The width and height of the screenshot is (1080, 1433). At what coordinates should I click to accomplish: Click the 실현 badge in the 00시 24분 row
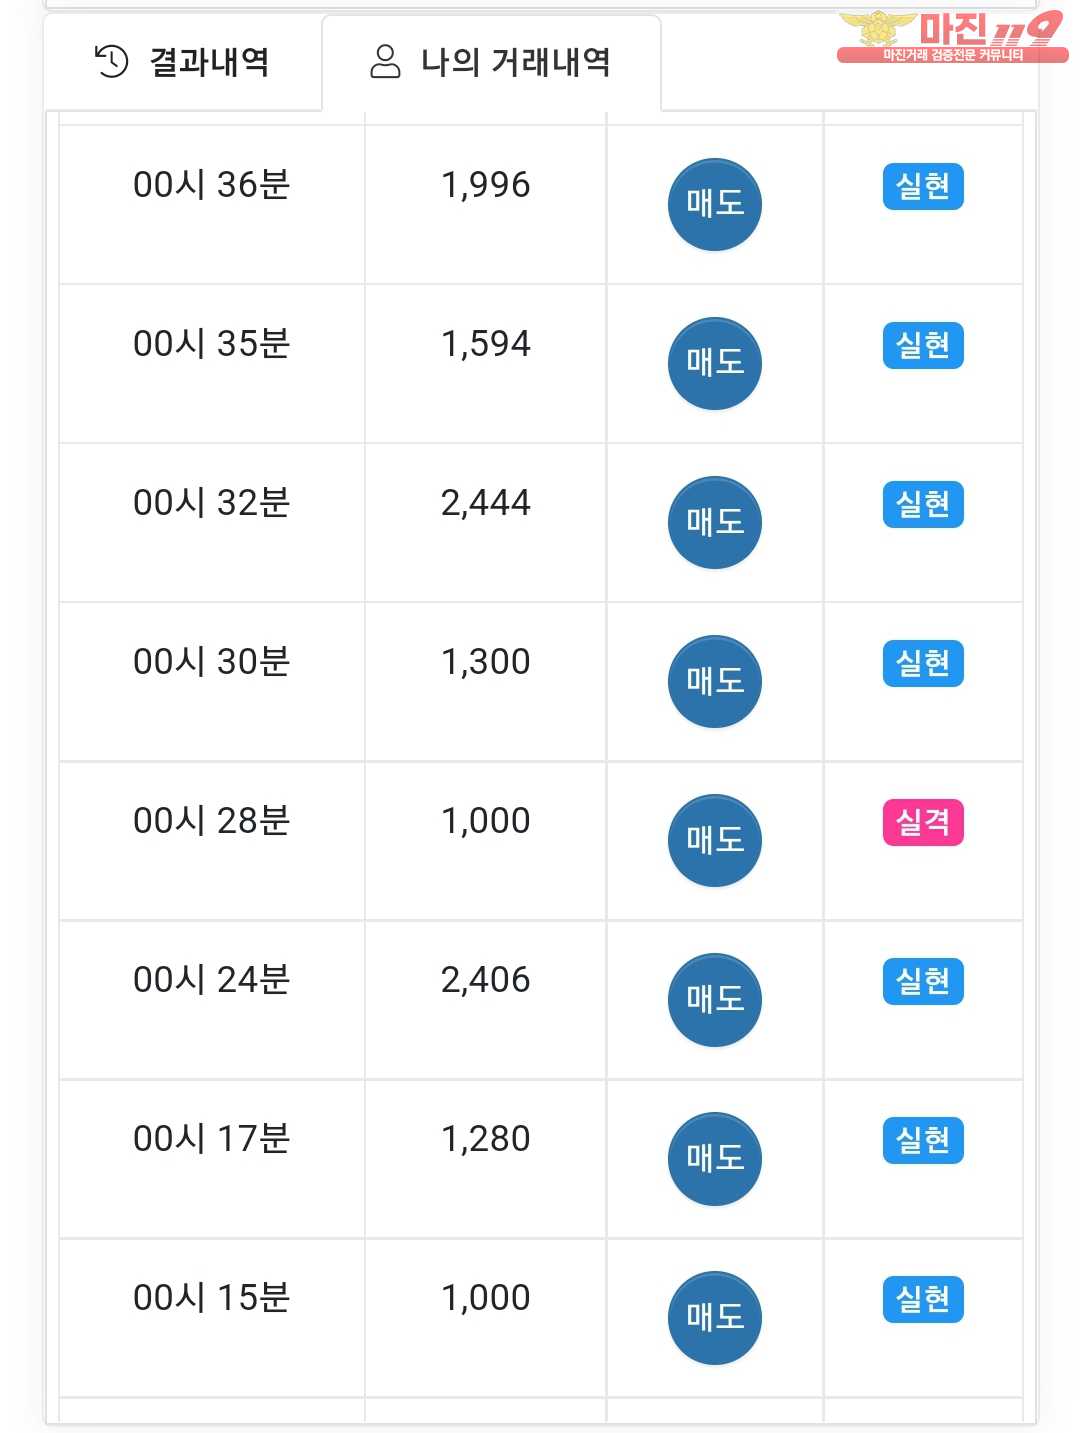pyautogui.click(x=923, y=981)
